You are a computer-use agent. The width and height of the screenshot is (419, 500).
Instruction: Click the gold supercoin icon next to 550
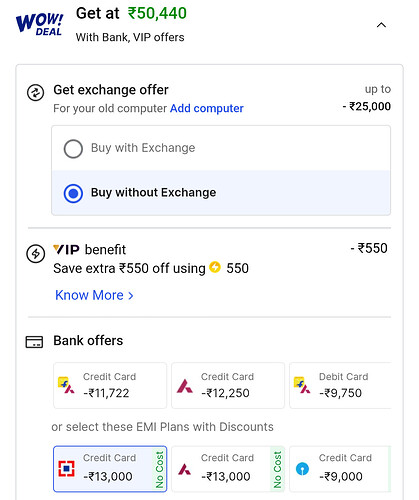[215, 267]
